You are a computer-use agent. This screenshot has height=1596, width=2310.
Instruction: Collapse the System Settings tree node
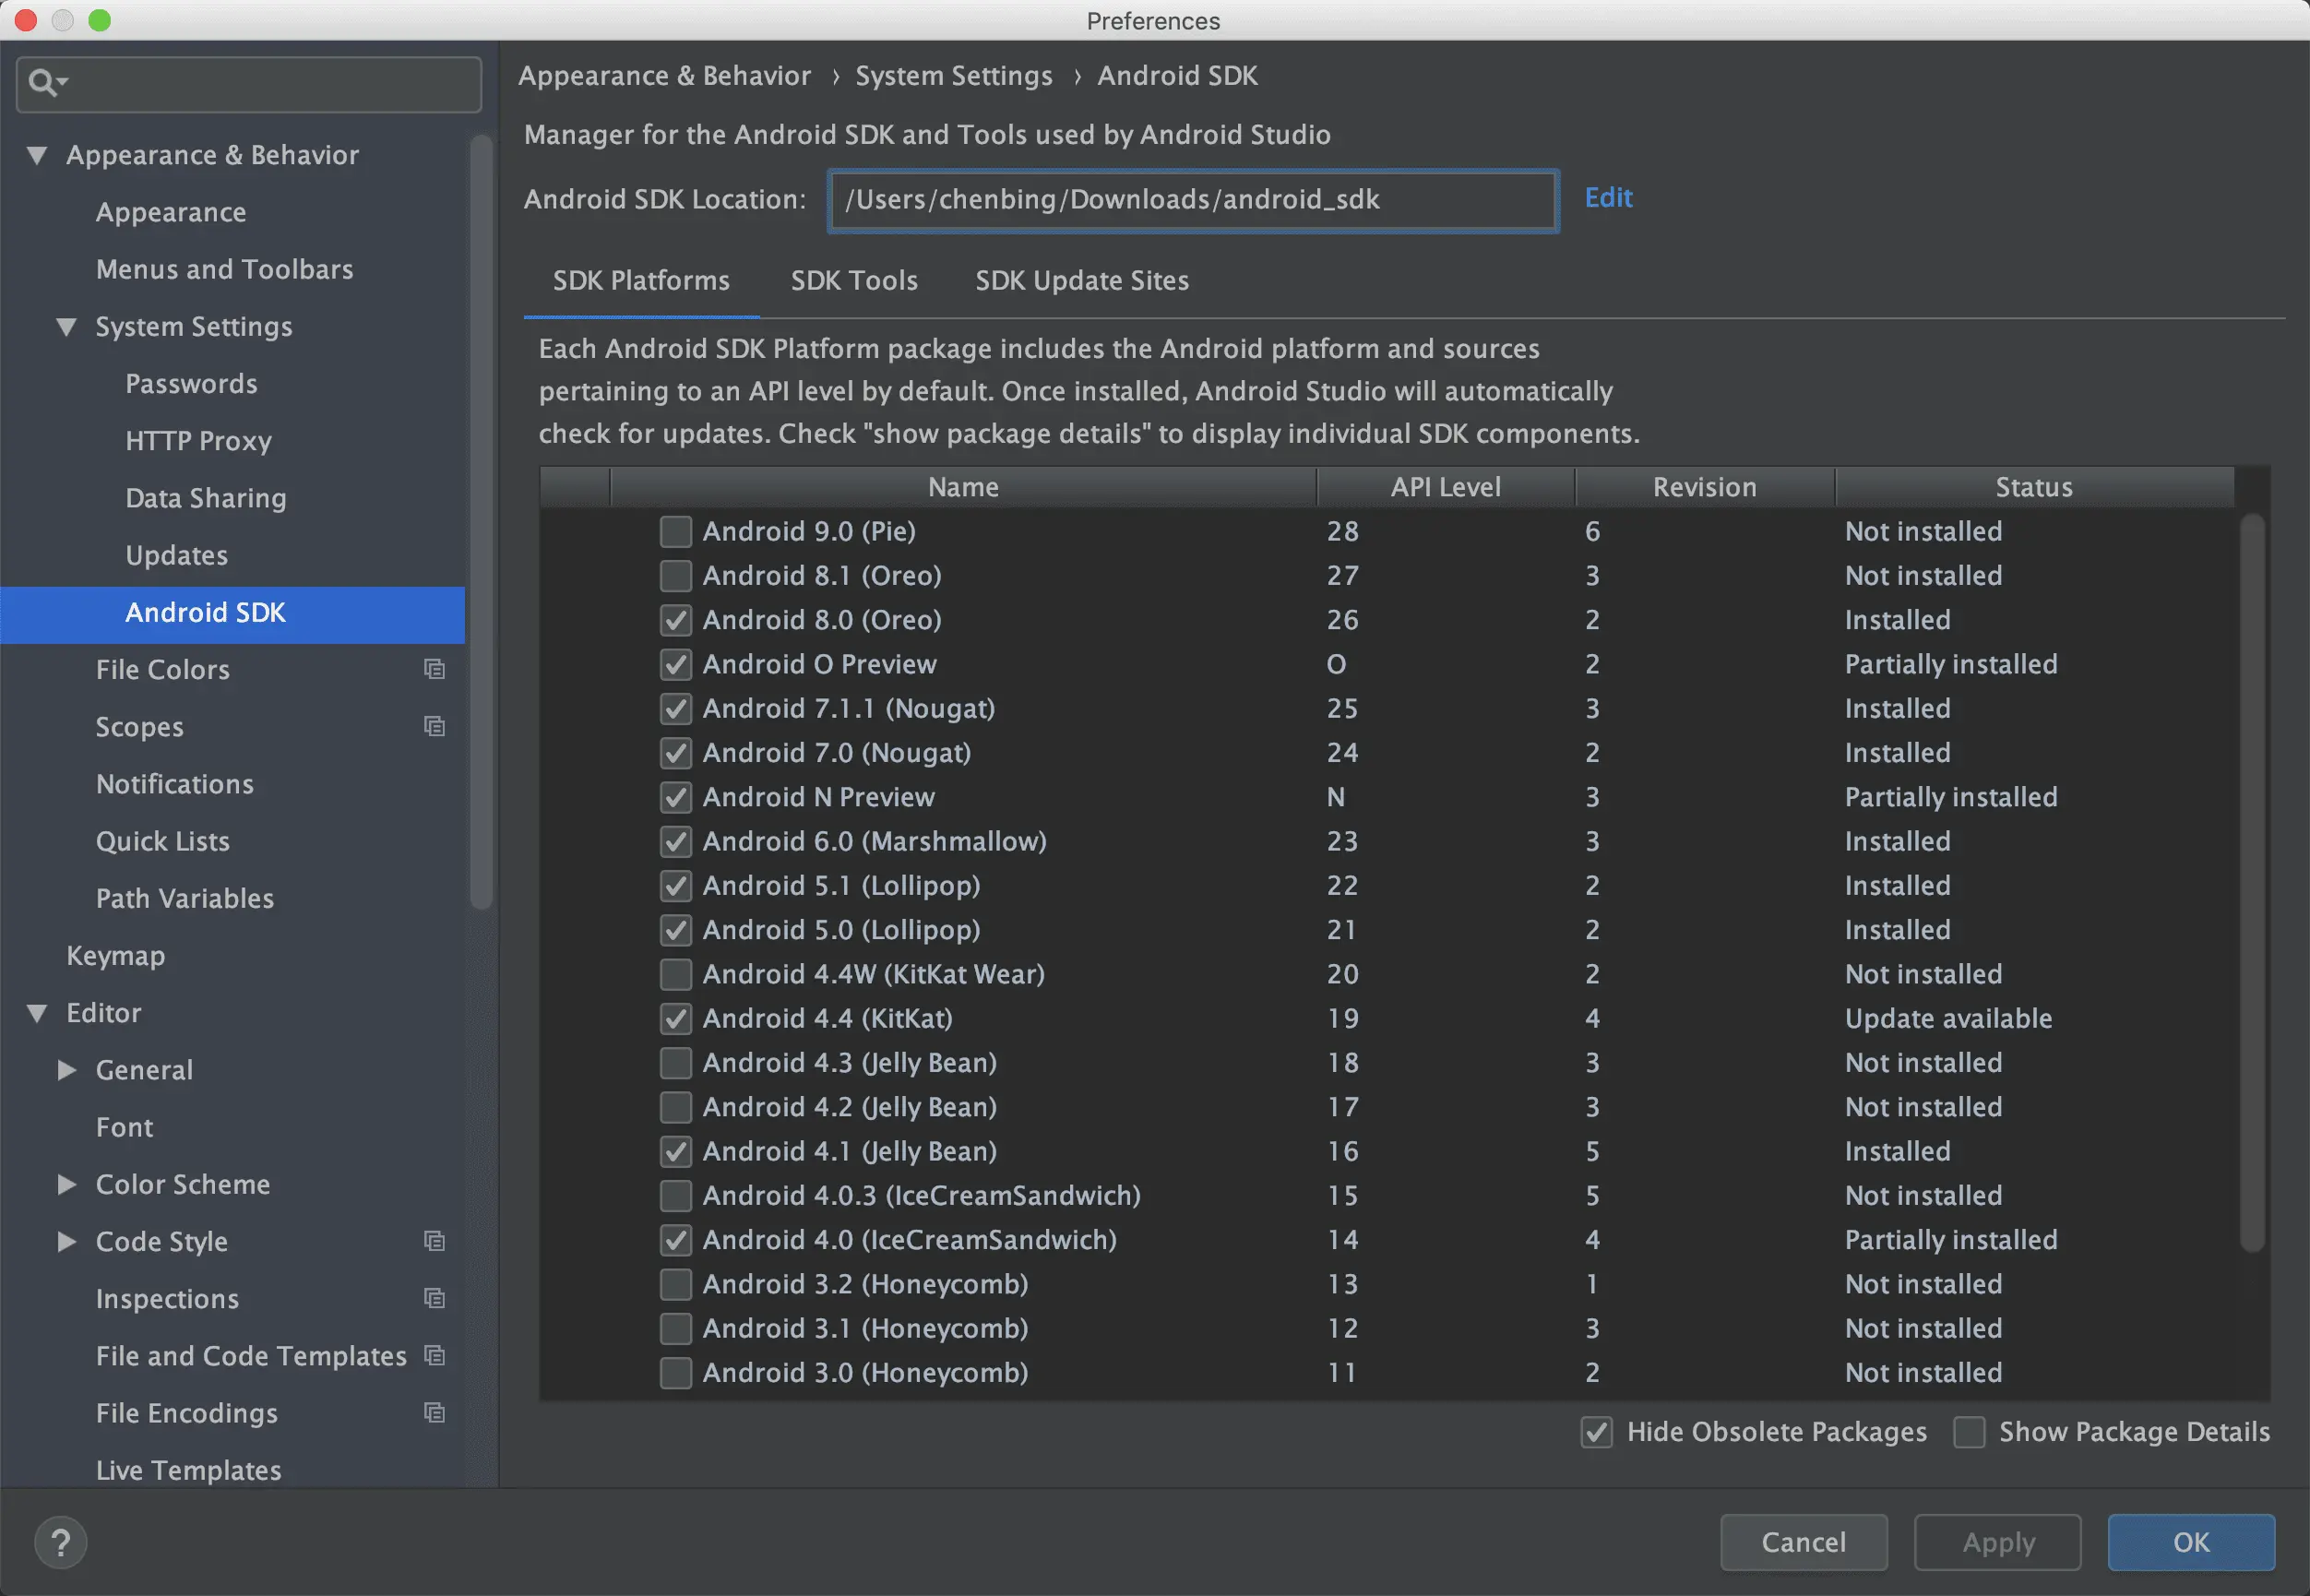67,327
